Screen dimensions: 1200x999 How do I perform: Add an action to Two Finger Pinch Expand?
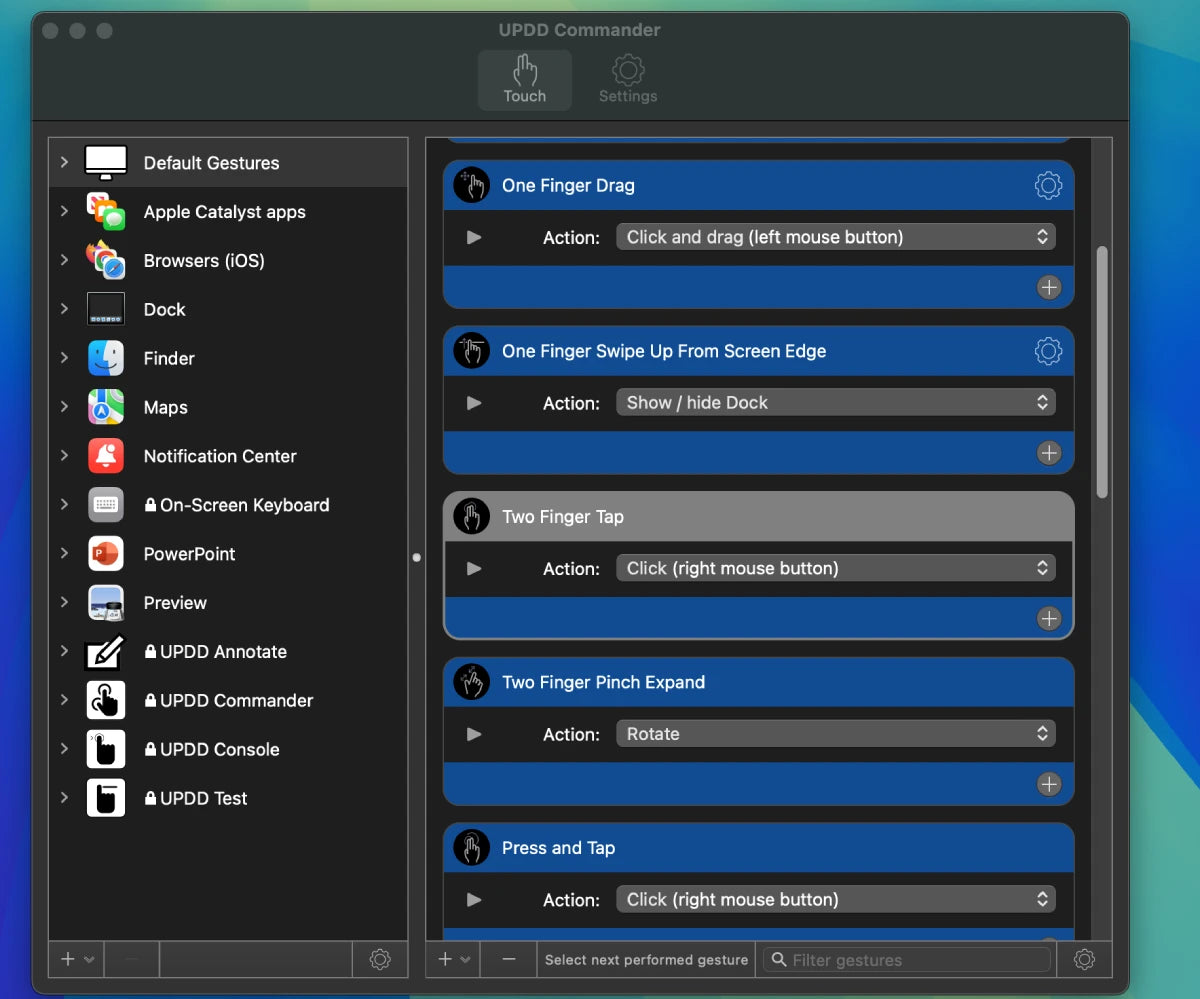1048,784
